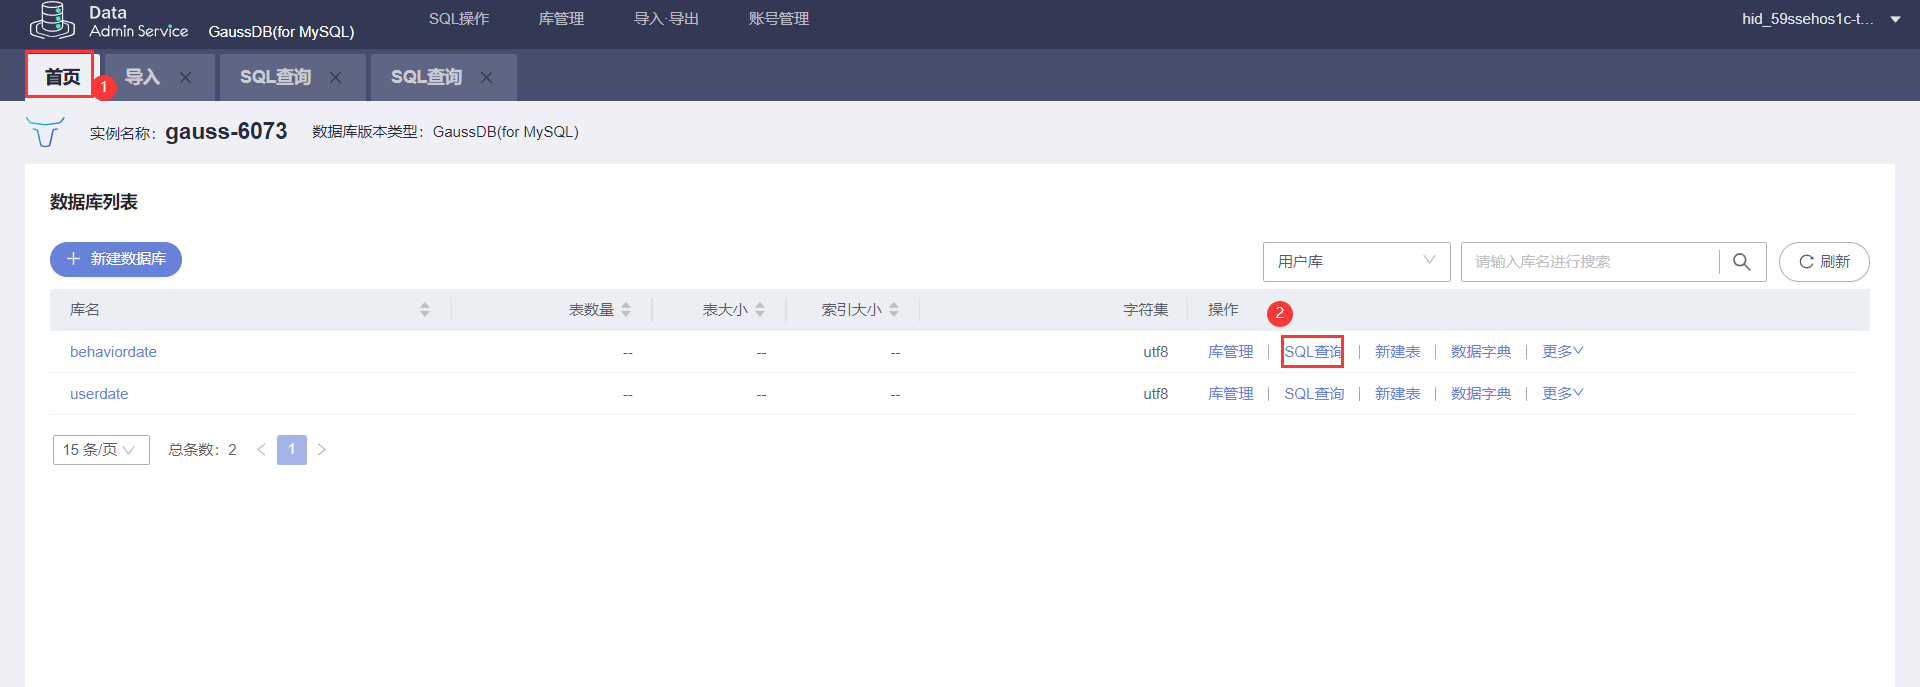The height and width of the screenshot is (687, 1920).
Task: Open the 库管理 menu
Action: pyautogui.click(x=561, y=19)
